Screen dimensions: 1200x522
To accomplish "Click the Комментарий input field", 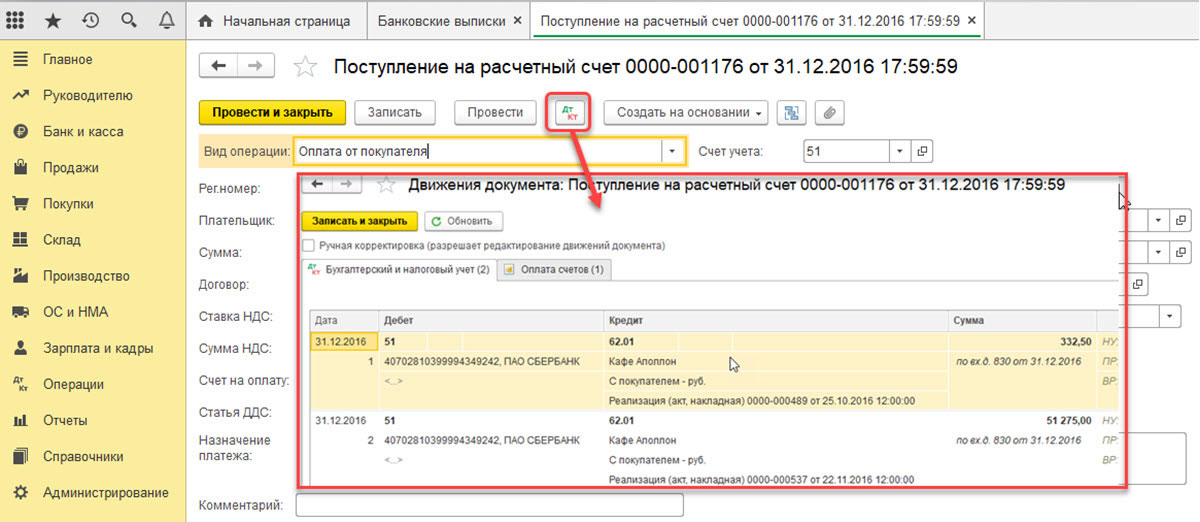I will [489, 505].
